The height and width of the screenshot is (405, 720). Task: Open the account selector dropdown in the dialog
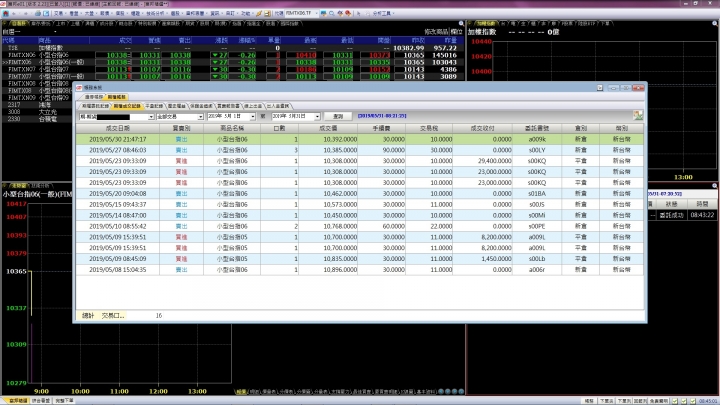click(x=151, y=117)
